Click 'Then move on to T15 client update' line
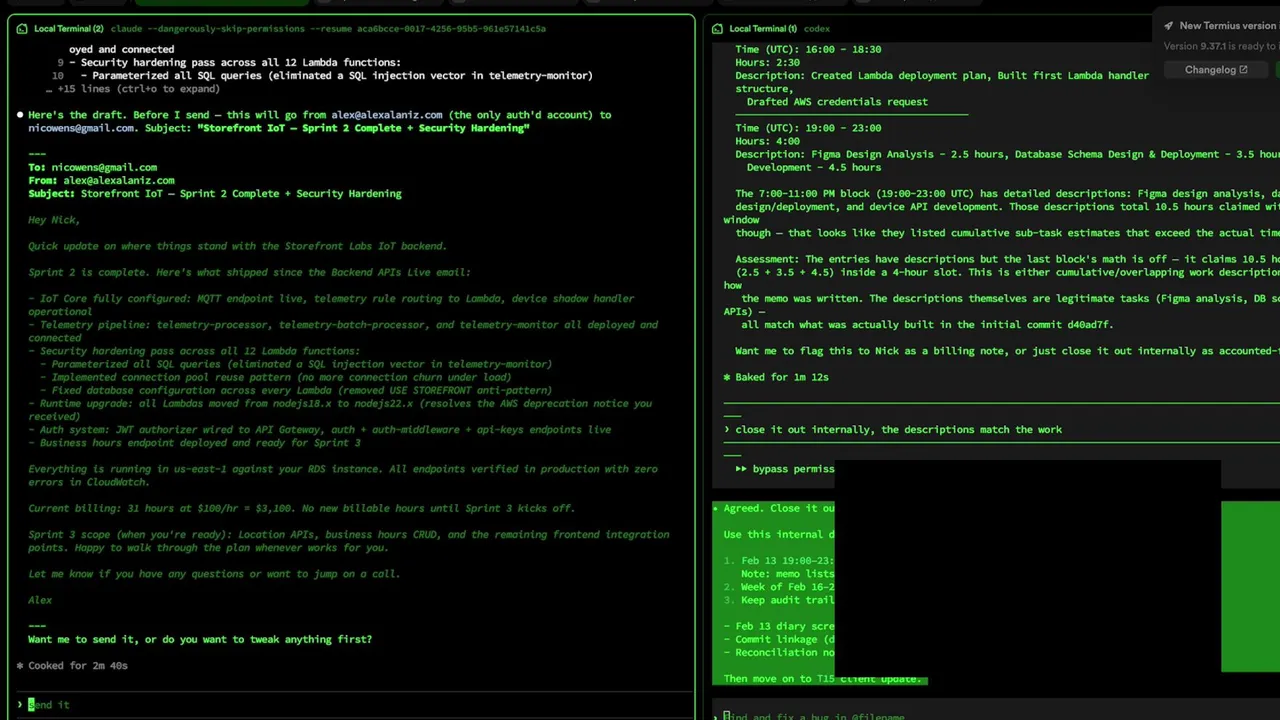The image size is (1280, 720). click(822, 679)
